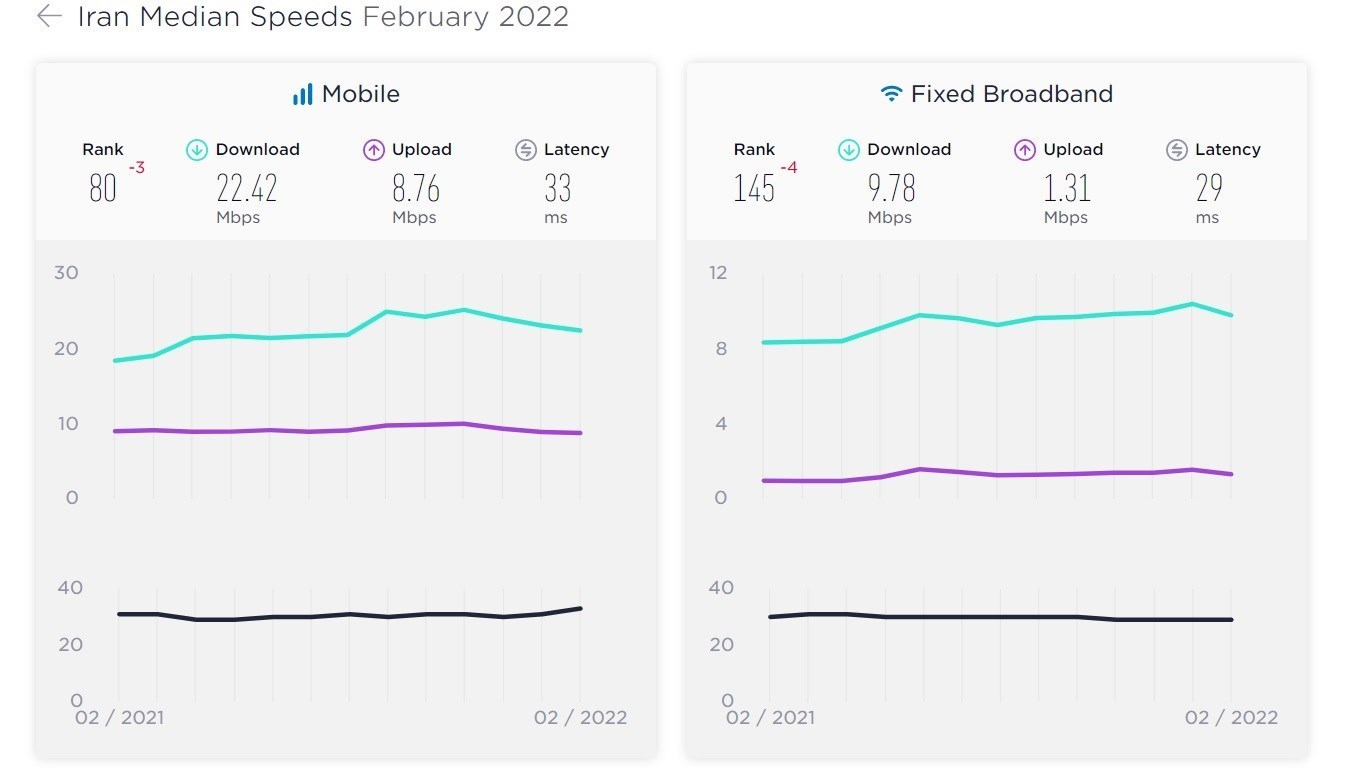
Task: Click the Mobile rank value 80
Action: click(103, 188)
